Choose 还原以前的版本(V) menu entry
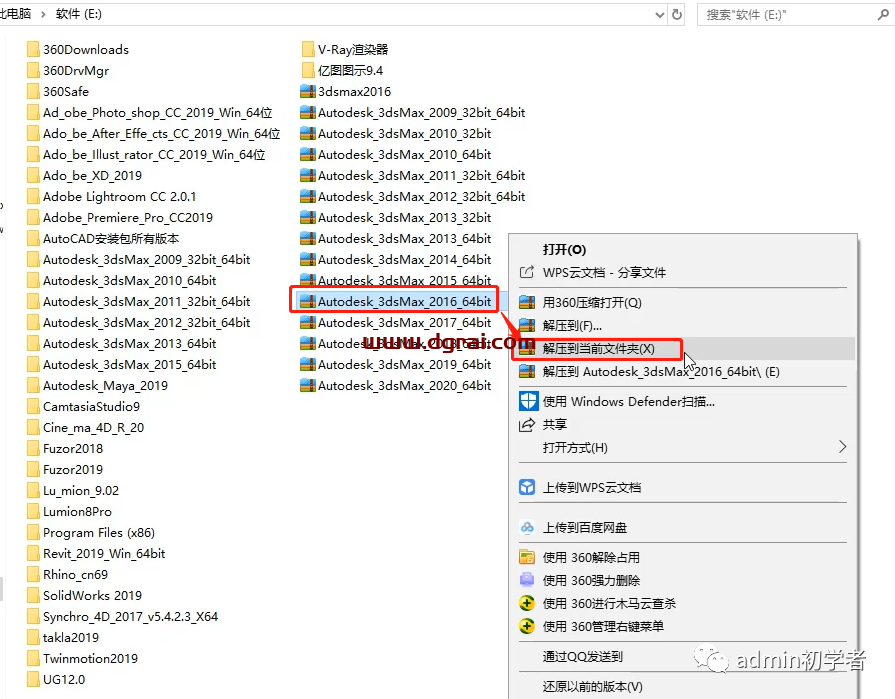Image resolution: width=895 pixels, height=699 pixels. (592, 686)
